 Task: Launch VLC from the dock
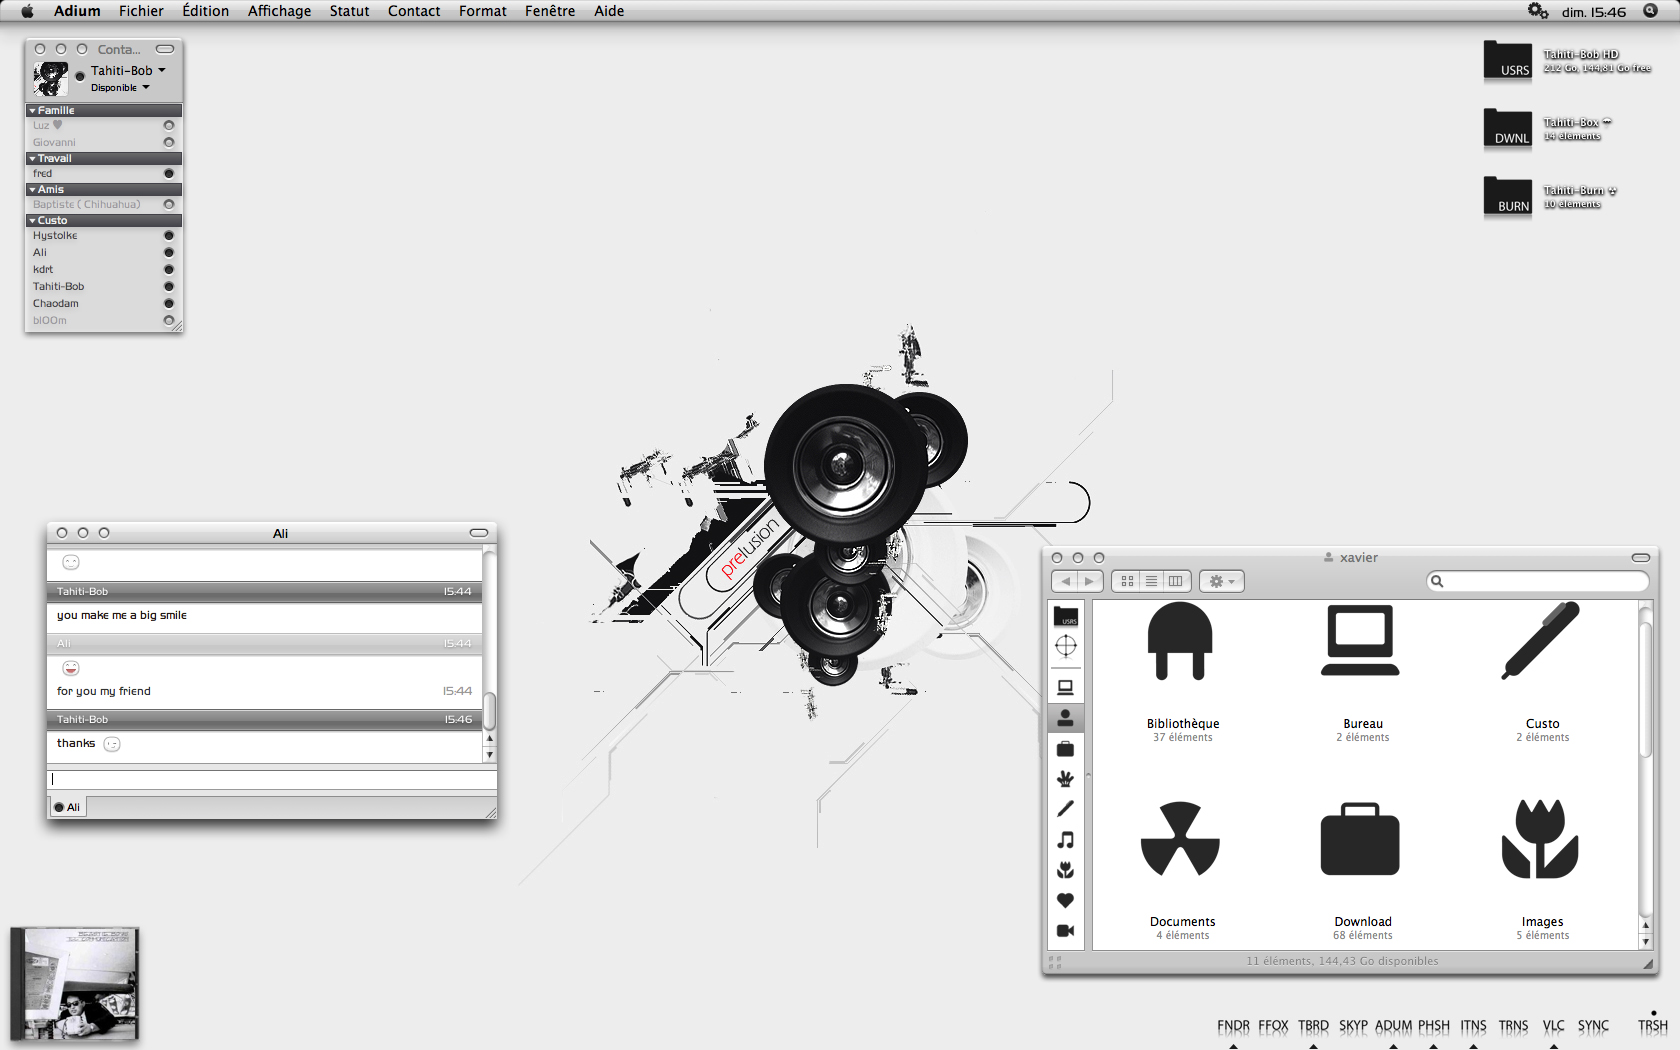pos(1553,1026)
